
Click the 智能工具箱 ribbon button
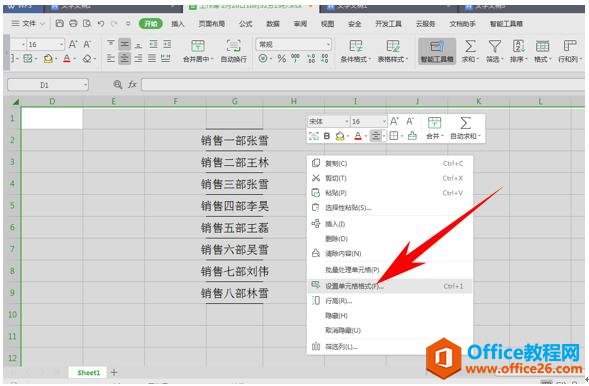coord(437,51)
